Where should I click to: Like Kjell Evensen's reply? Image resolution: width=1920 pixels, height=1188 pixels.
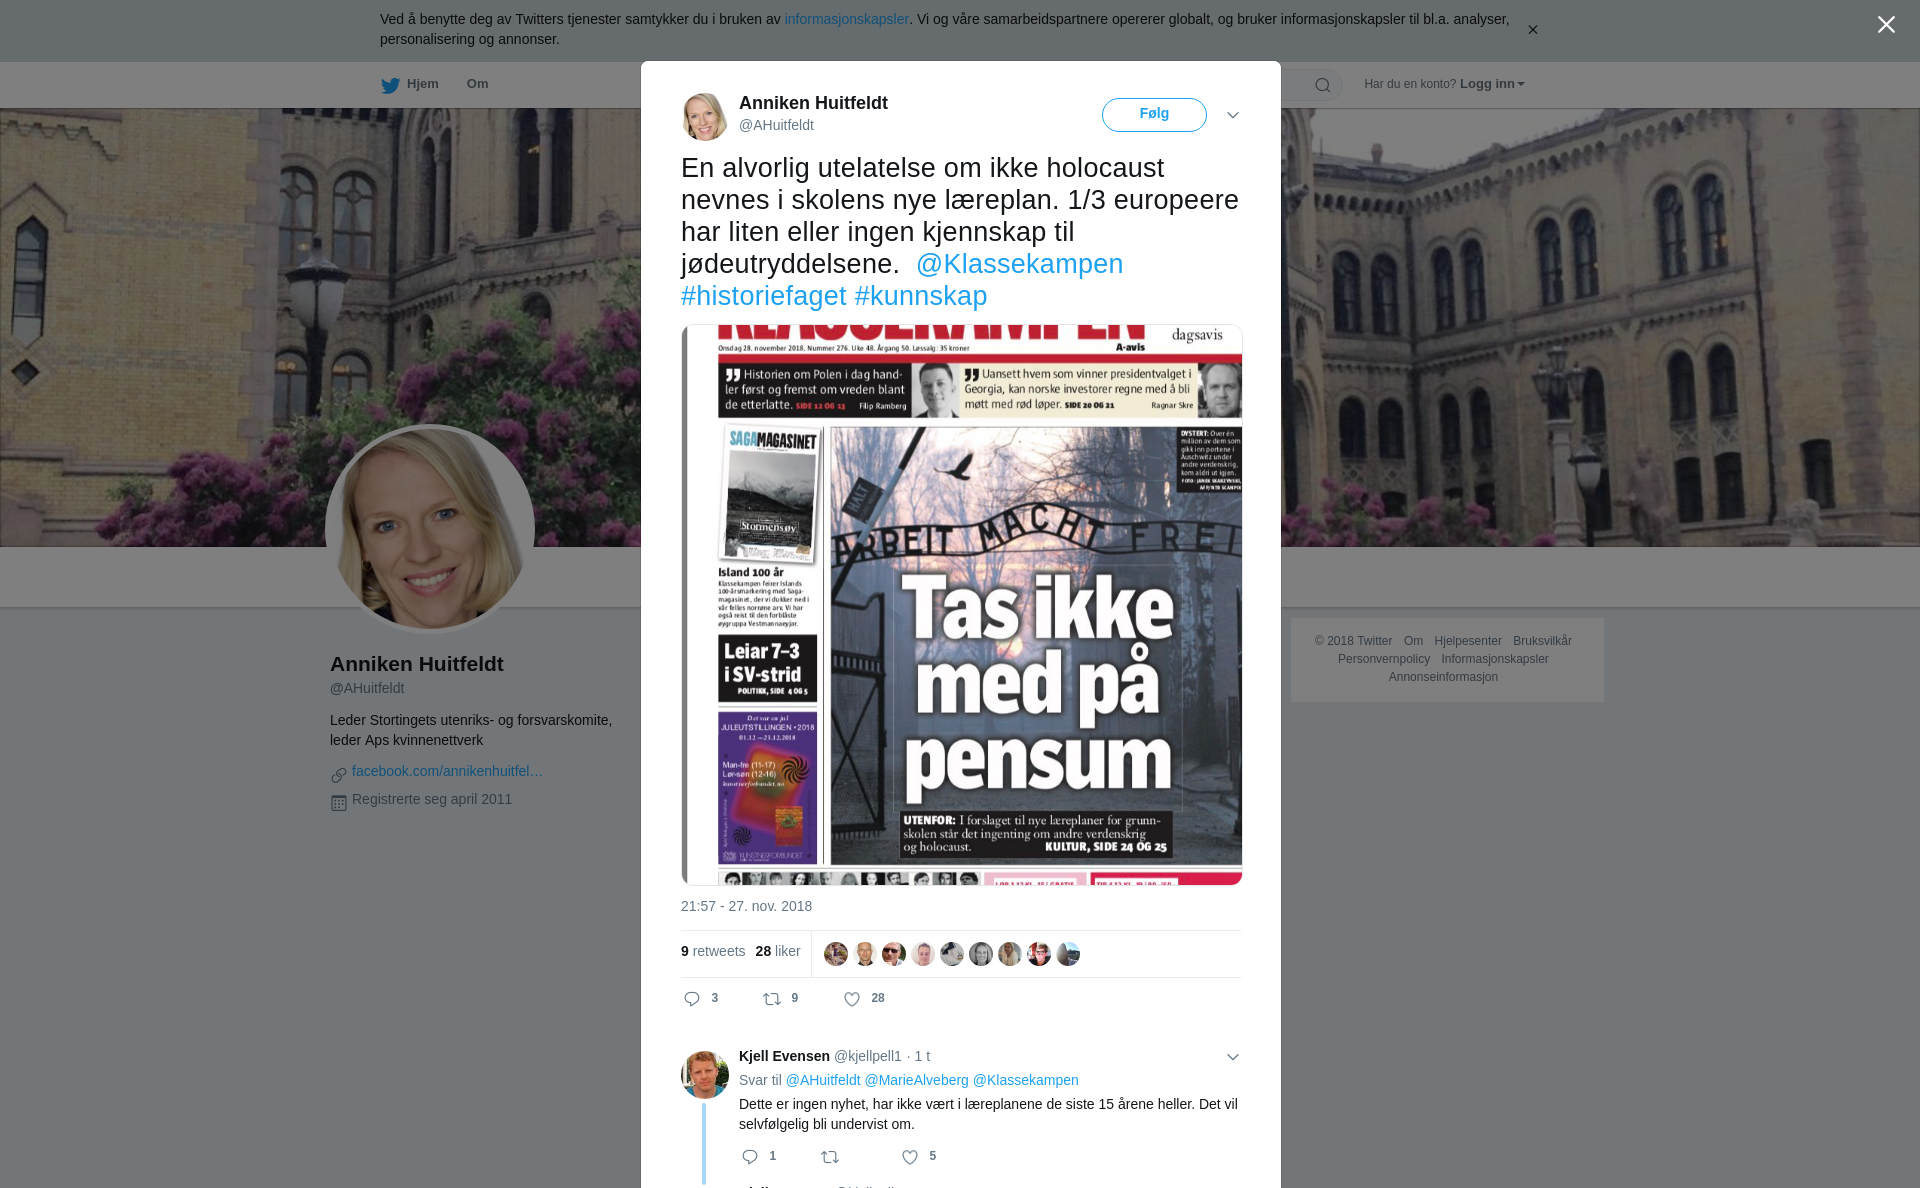(x=910, y=1157)
